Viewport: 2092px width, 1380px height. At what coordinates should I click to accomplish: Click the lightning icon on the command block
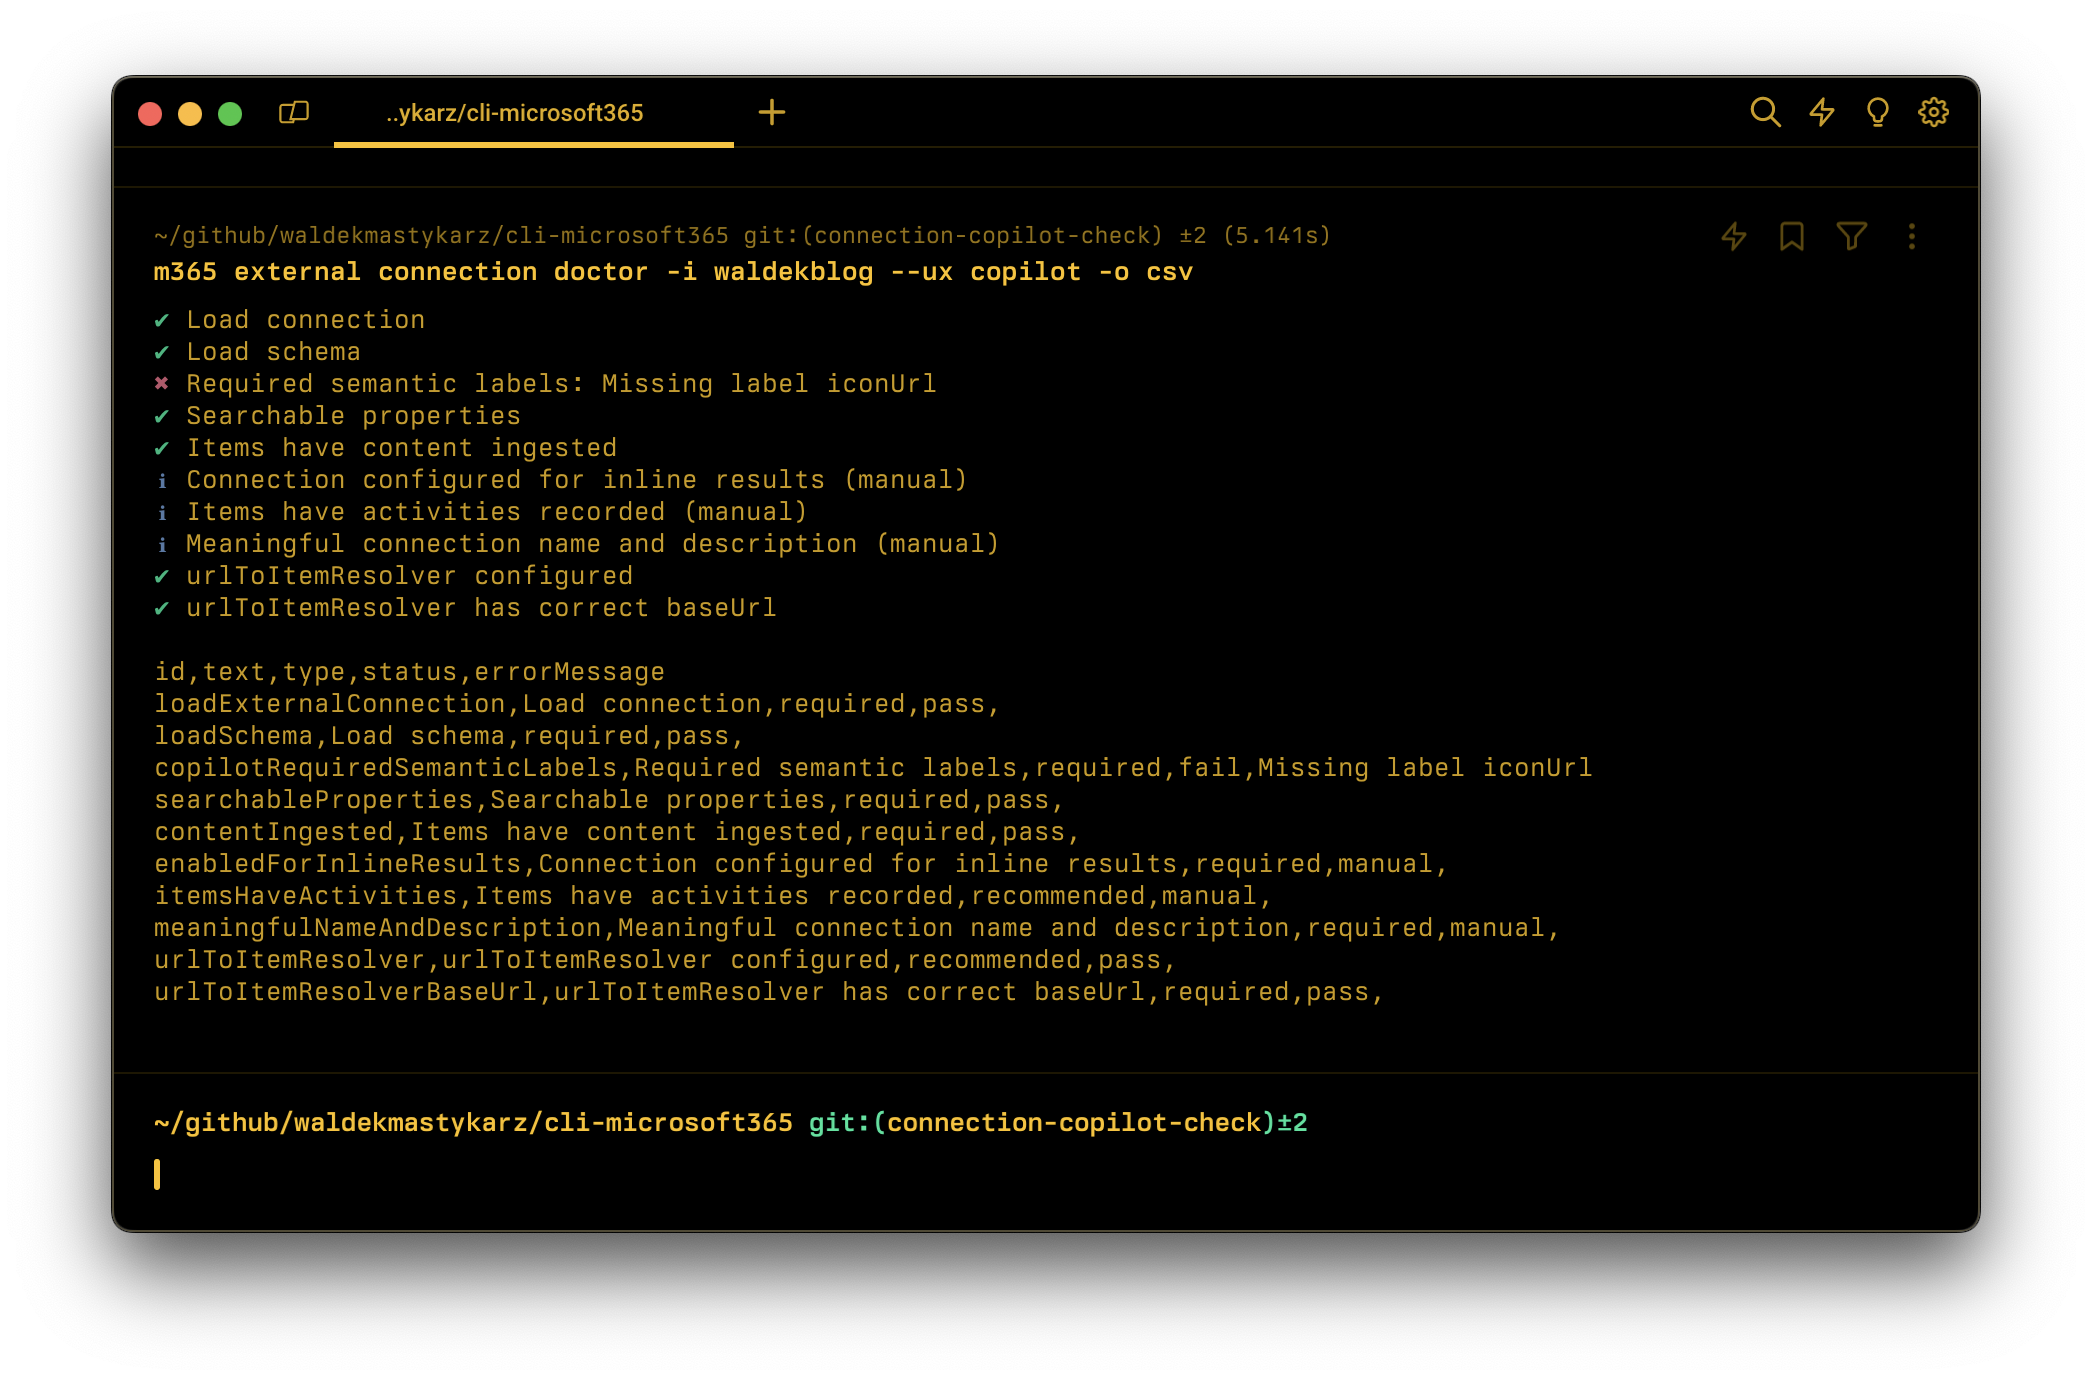[1733, 236]
